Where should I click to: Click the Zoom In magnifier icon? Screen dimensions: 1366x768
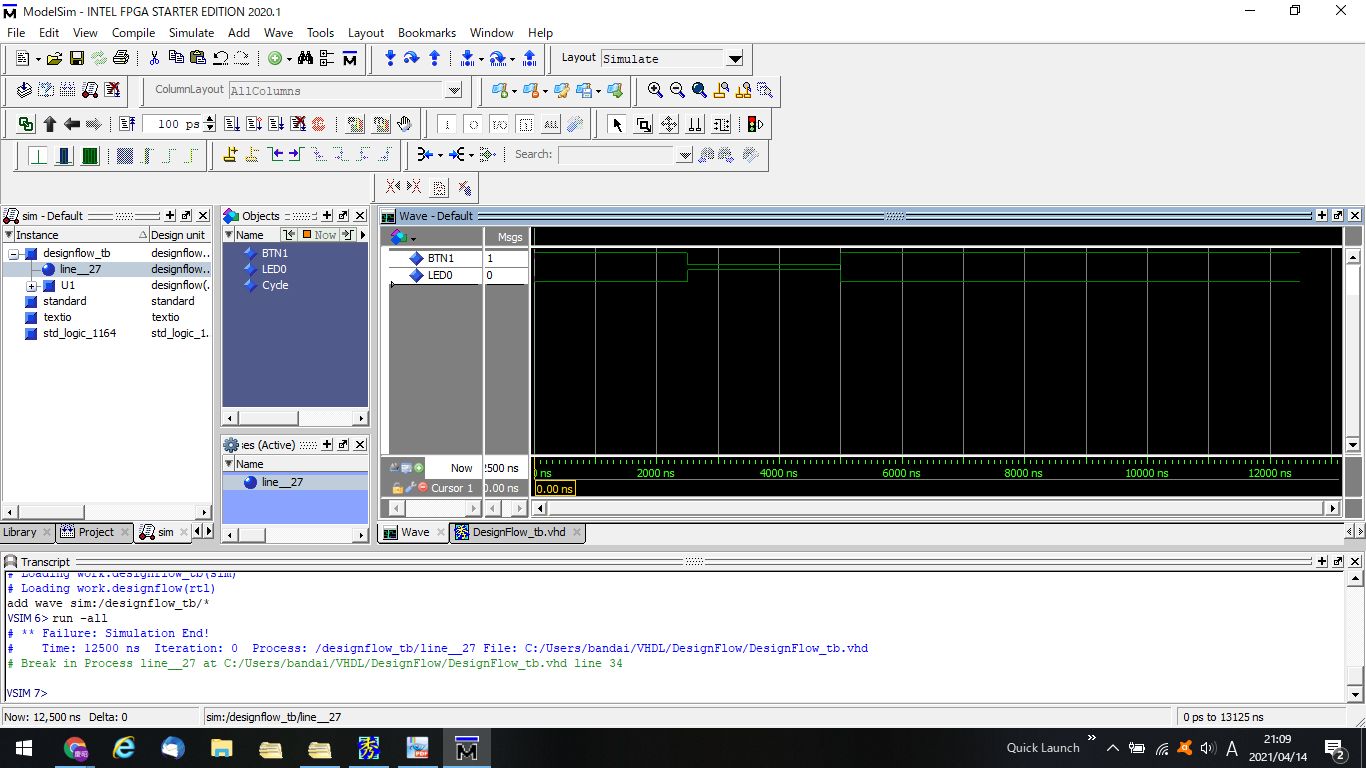pyautogui.click(x=655, y=90)
